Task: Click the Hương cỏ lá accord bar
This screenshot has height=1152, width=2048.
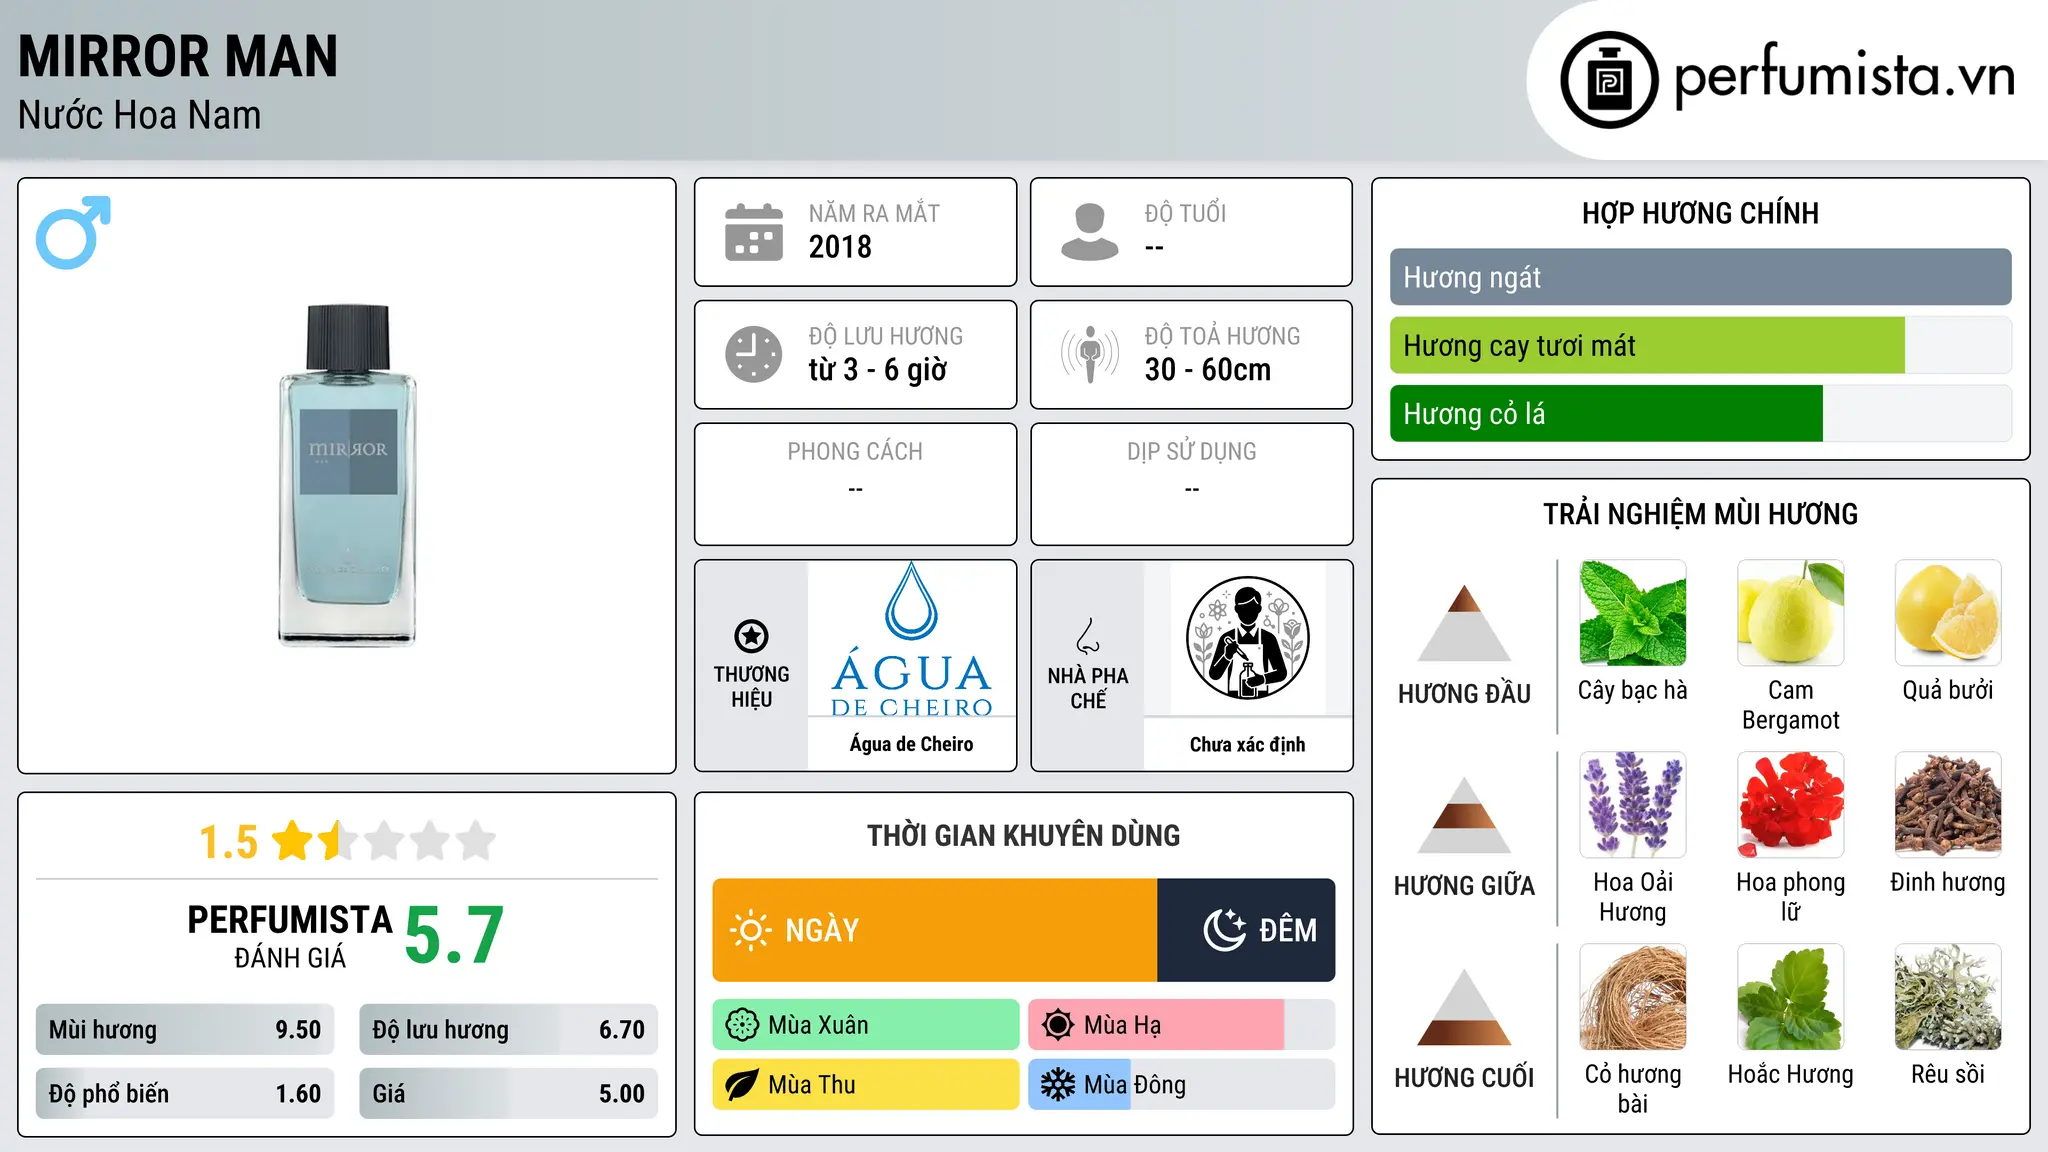Action: tap(1701, 413)
